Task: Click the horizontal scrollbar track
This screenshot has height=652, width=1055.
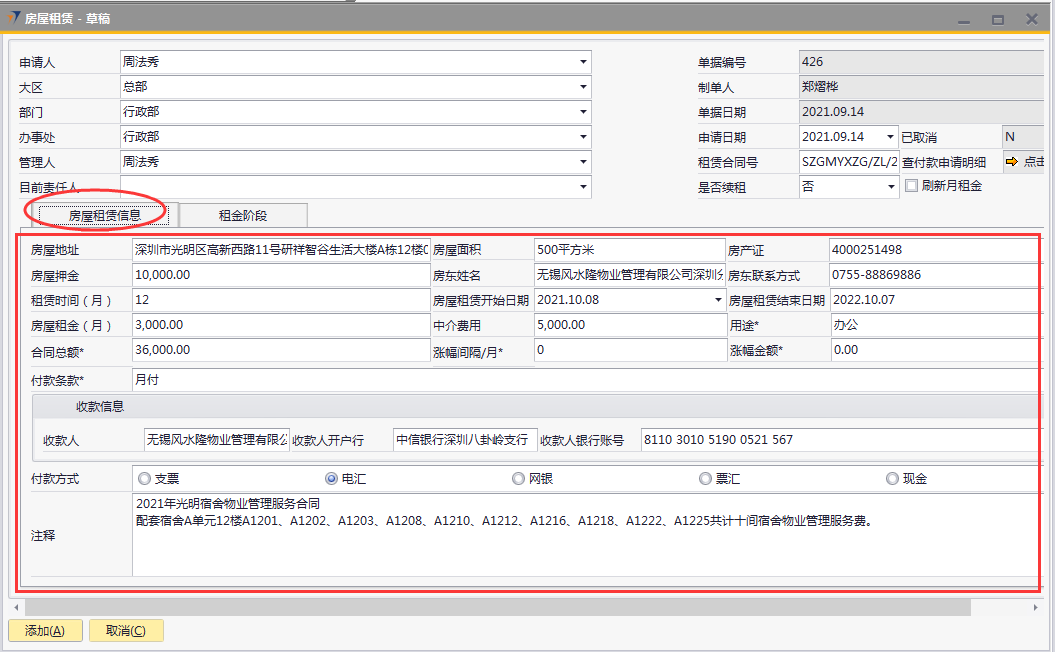Action: (x=500, y=607)
